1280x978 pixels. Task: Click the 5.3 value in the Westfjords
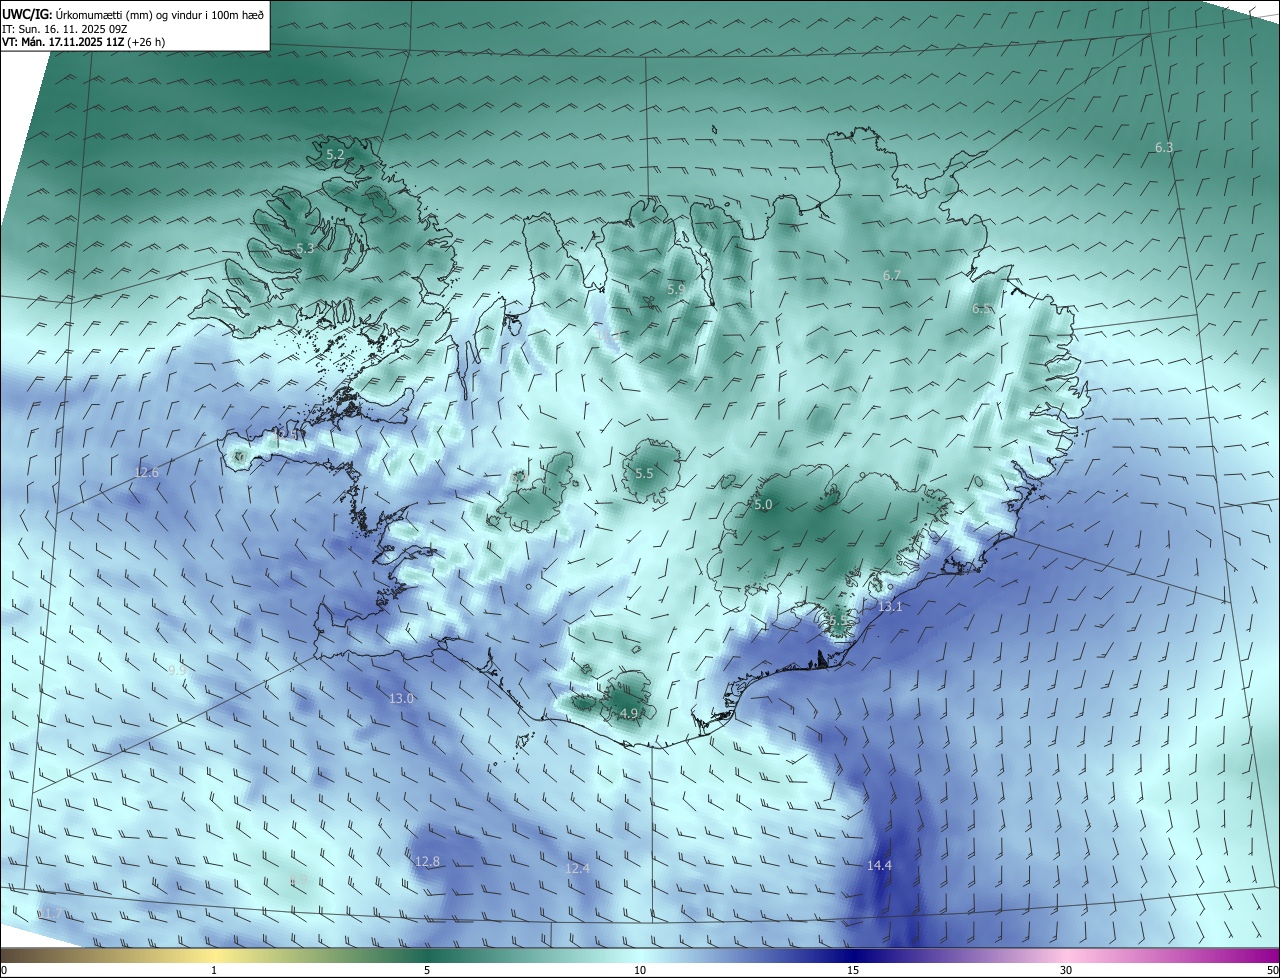pos(305,248)
